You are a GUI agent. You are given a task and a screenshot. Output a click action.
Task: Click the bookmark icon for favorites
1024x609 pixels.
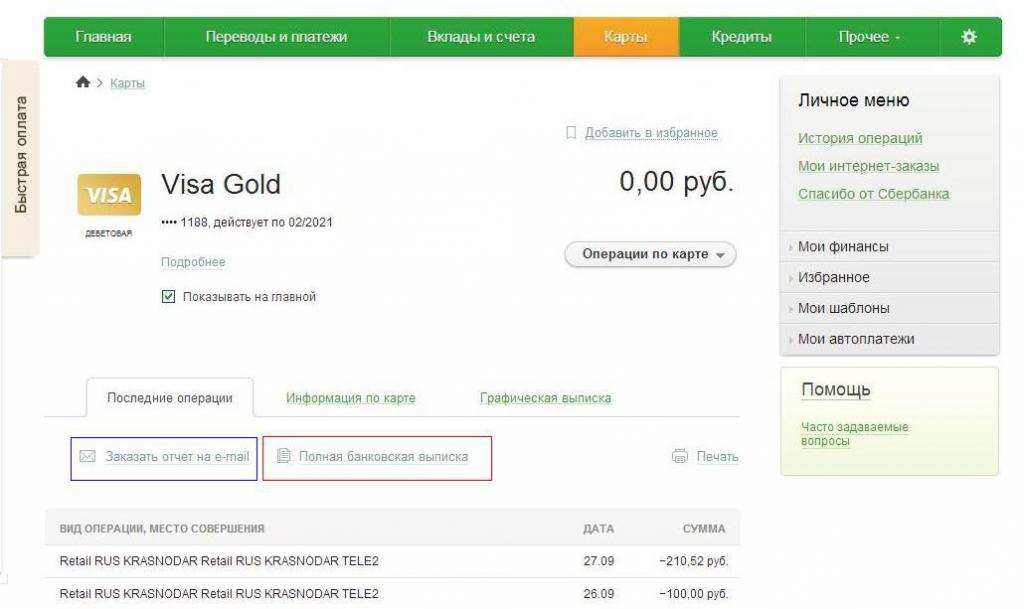(x=571, y=133)
